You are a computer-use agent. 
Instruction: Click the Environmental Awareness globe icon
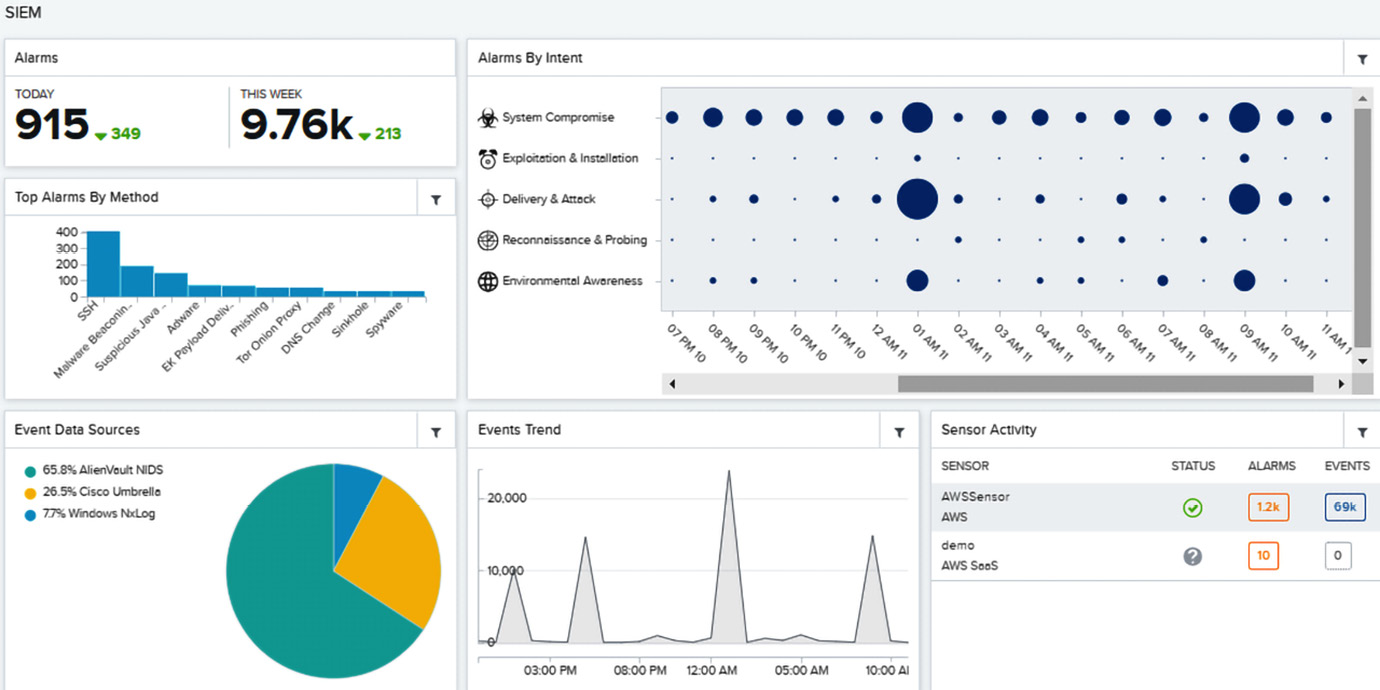487,281
